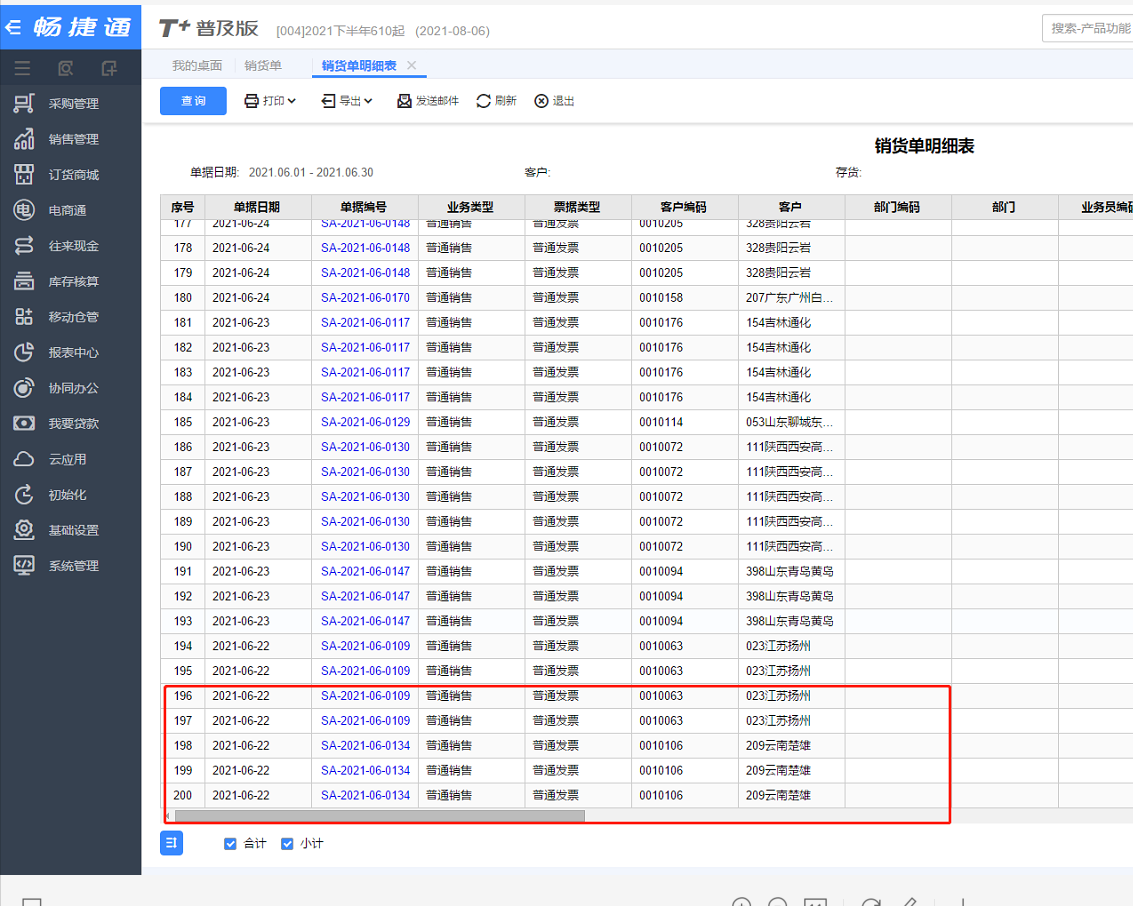This screenshot has height=906, width=1133.
Task: Select the 销货单明细表 tab
Action: click(359, 66)
